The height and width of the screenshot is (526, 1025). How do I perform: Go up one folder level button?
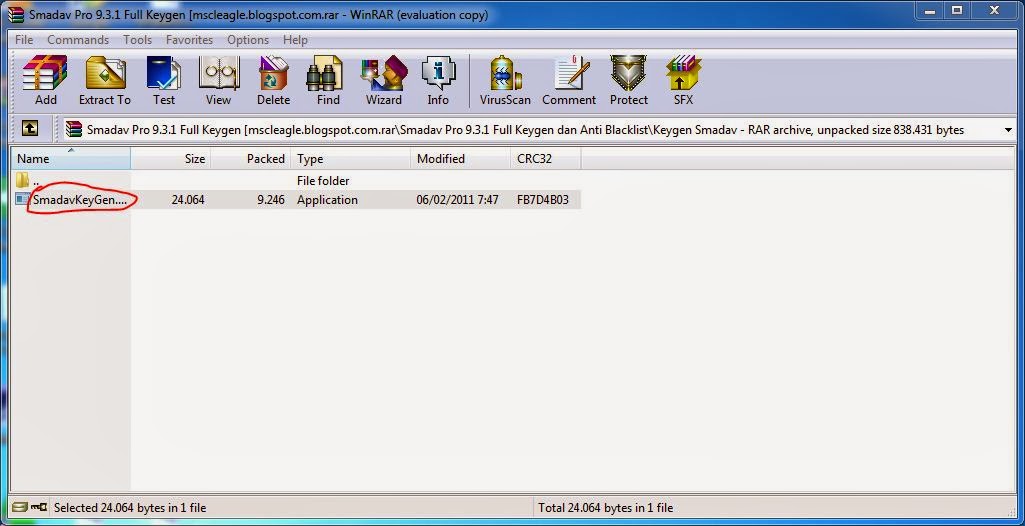pos(29,129)
